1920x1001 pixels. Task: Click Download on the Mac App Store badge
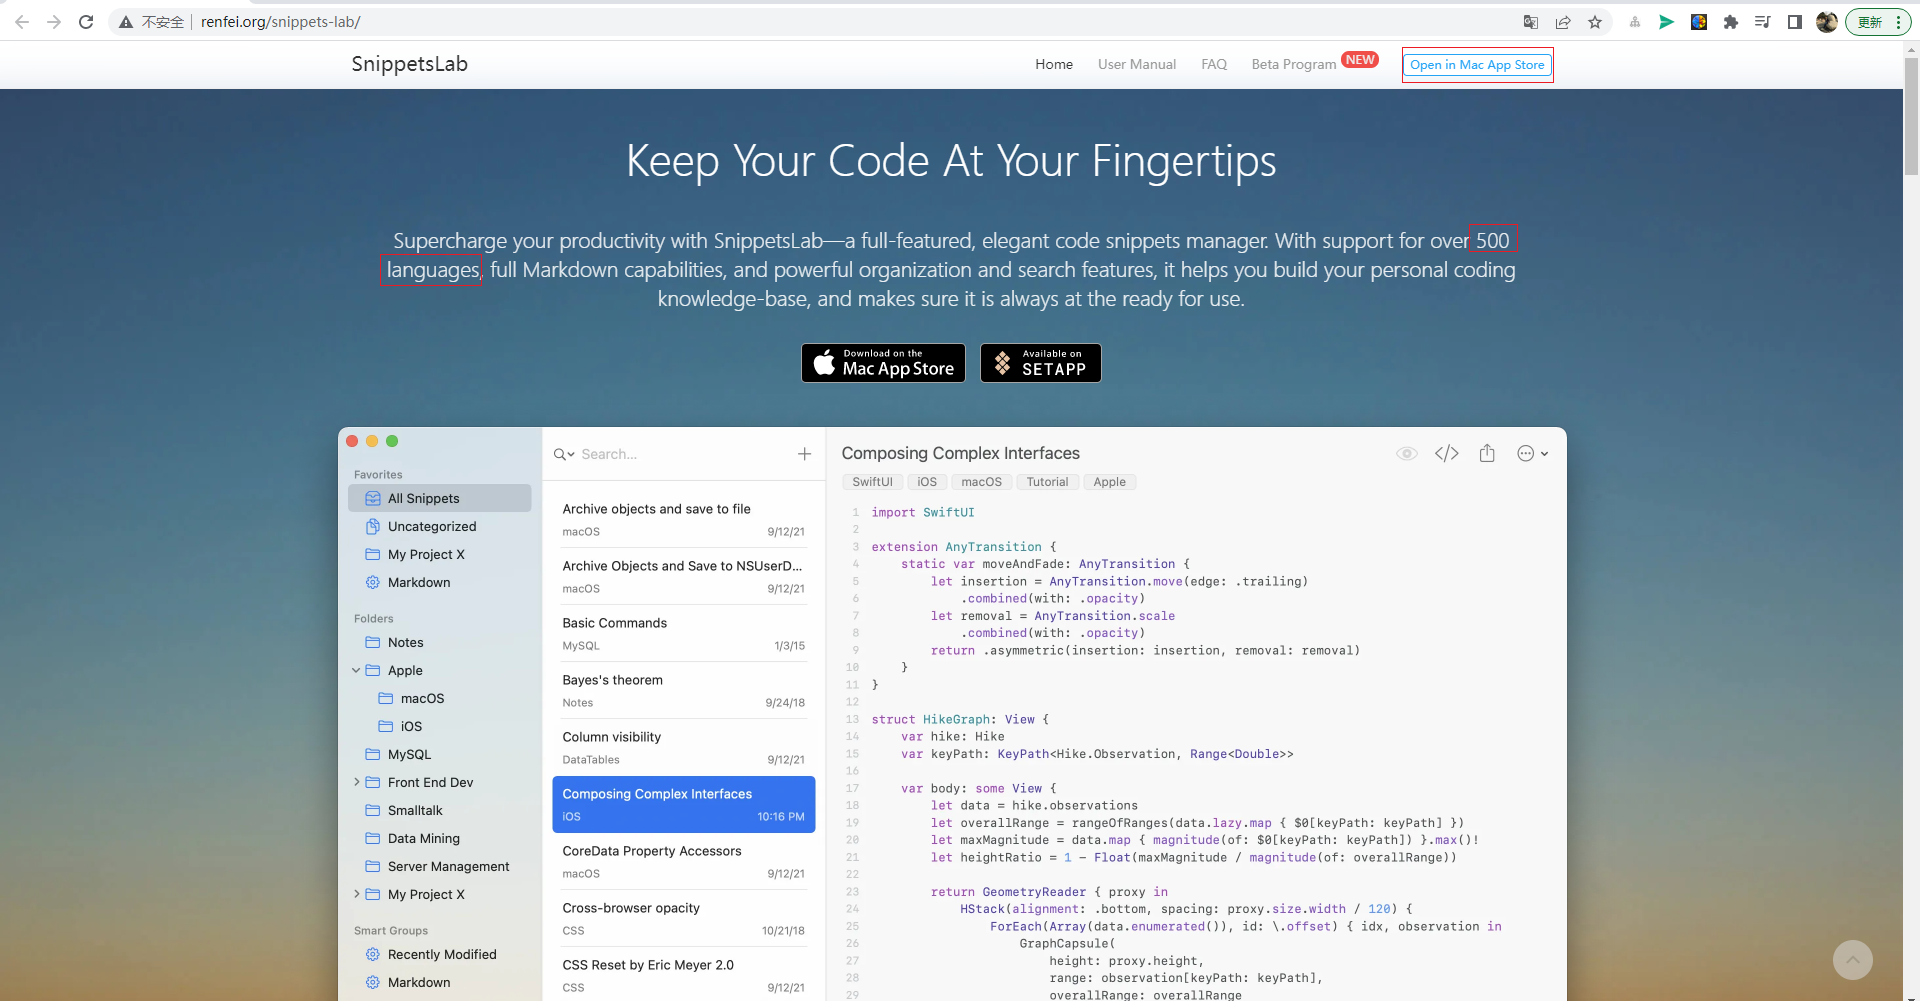point(883,363)
